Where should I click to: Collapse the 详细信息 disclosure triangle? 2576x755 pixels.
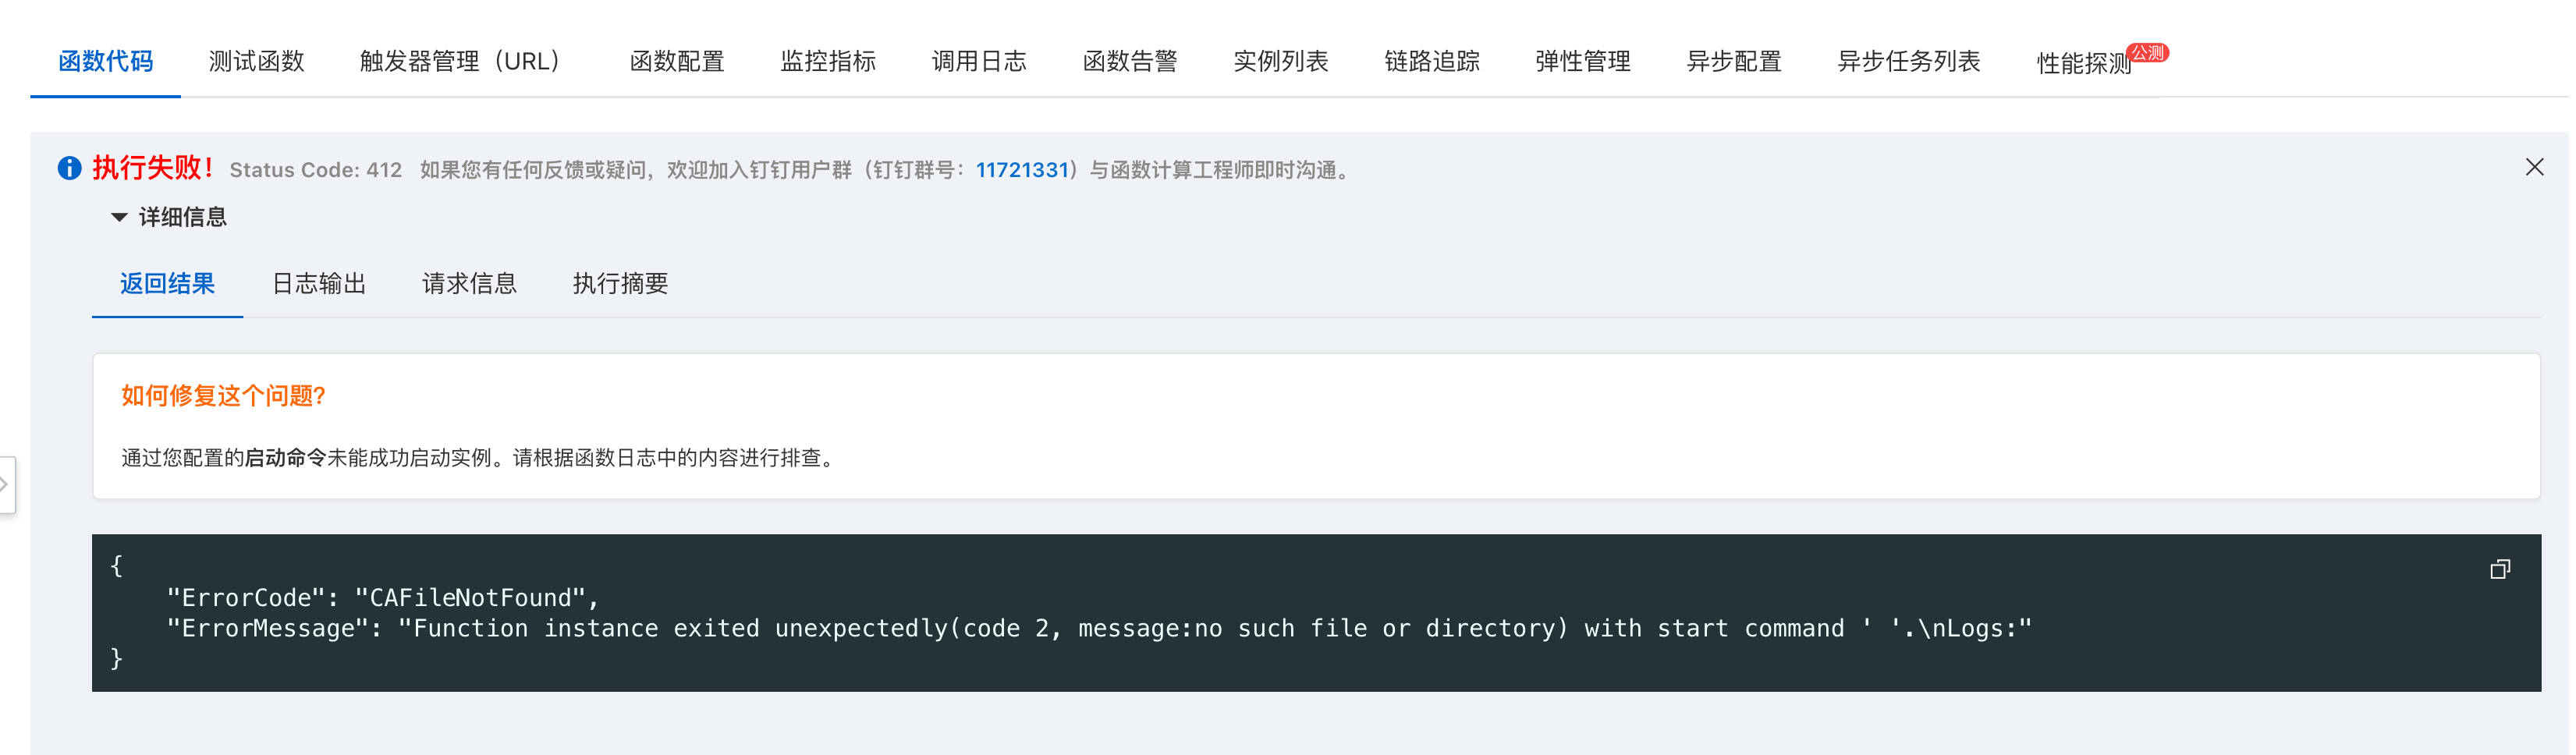point(119,217)
